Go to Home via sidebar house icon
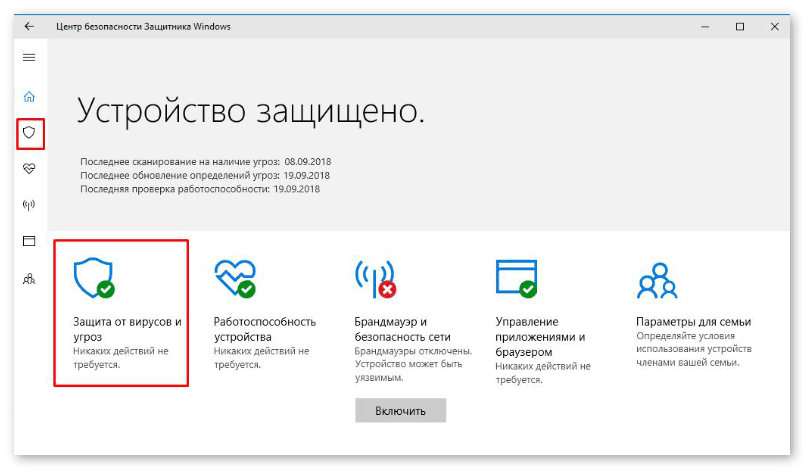 (29, 96)
